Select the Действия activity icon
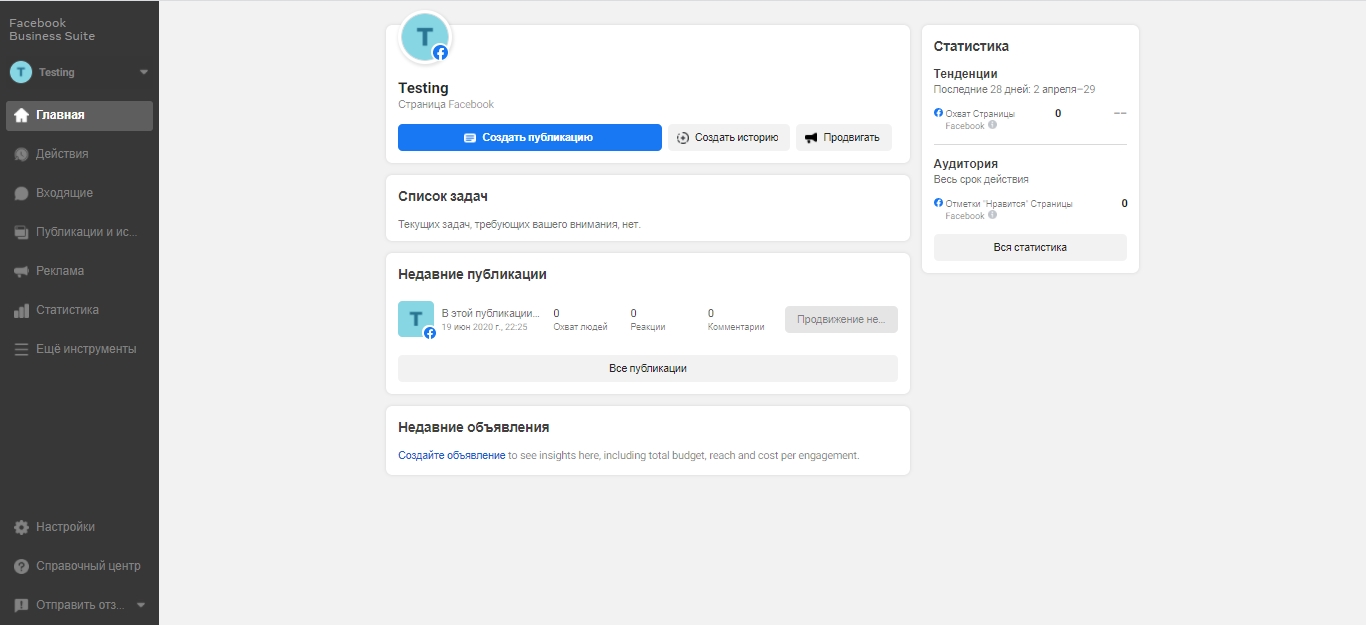 pos(22,154)
